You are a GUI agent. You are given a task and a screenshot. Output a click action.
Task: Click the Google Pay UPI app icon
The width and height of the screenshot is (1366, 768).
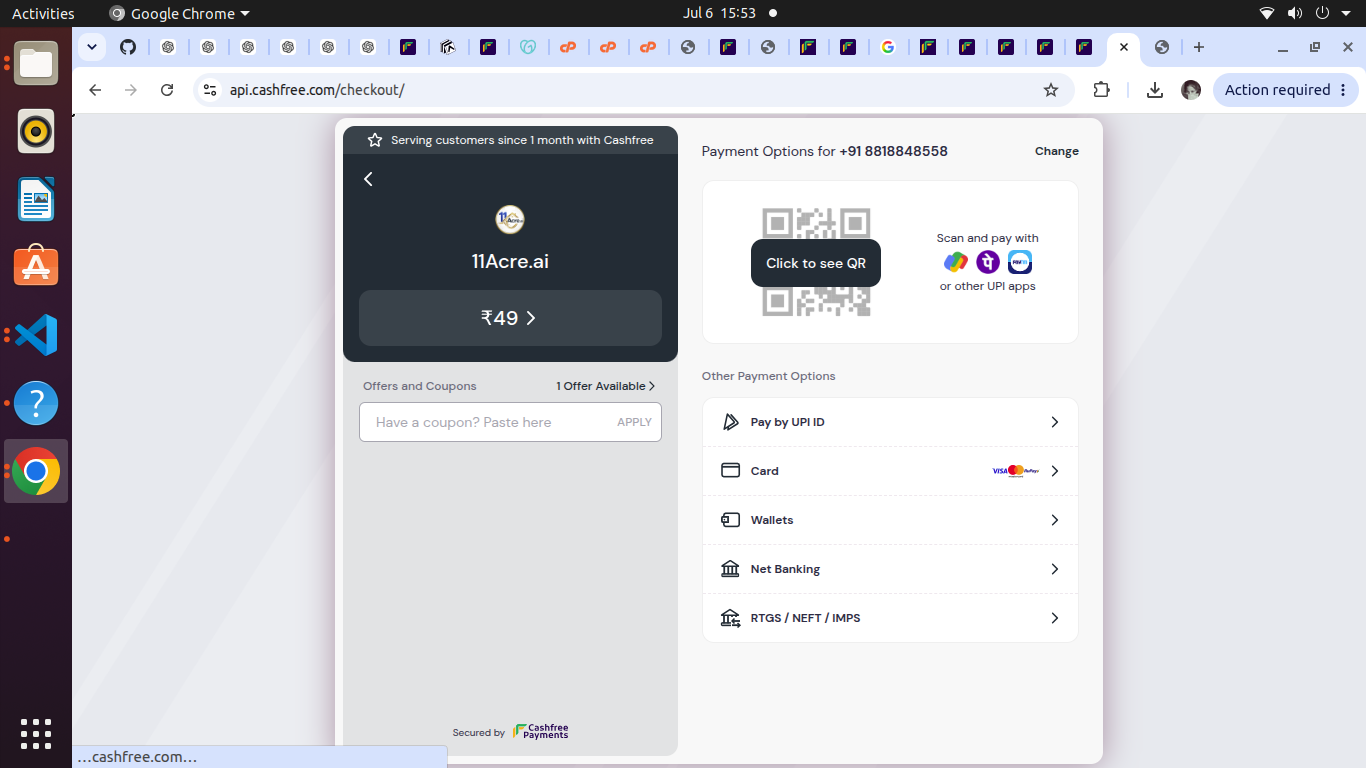tap(956, 262)
